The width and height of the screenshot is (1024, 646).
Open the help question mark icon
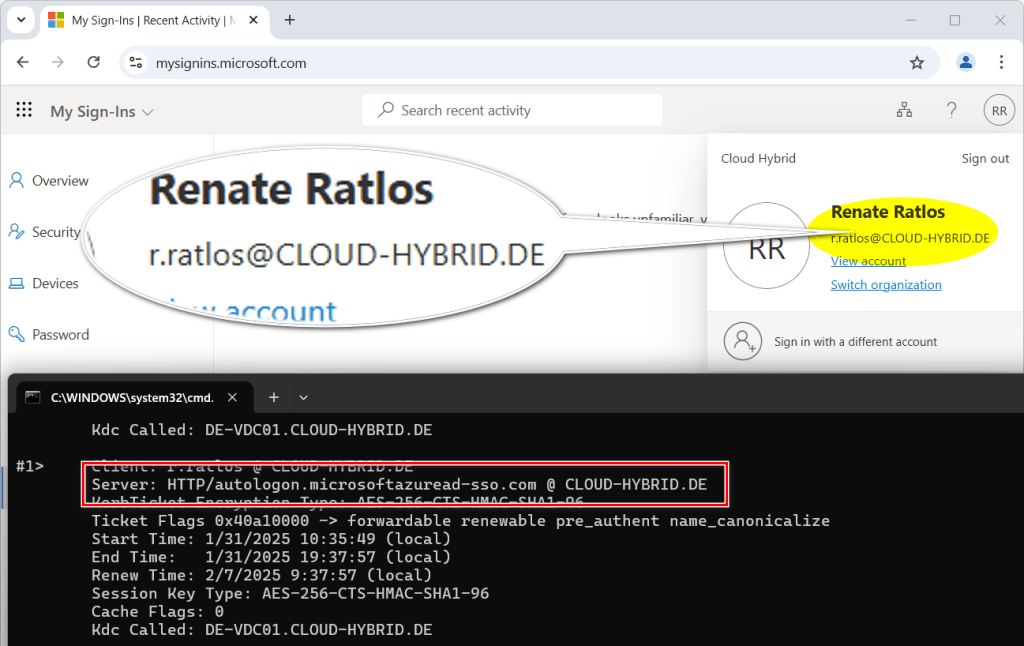pos(952,111)
